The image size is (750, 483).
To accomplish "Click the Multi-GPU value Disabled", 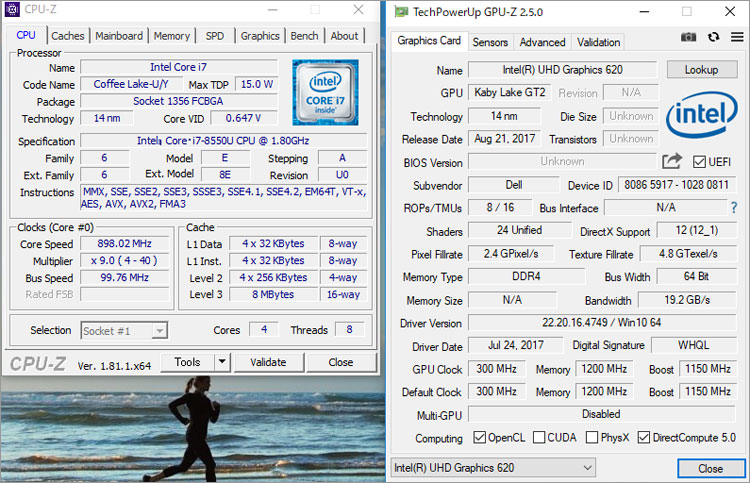I will point(601,414).
